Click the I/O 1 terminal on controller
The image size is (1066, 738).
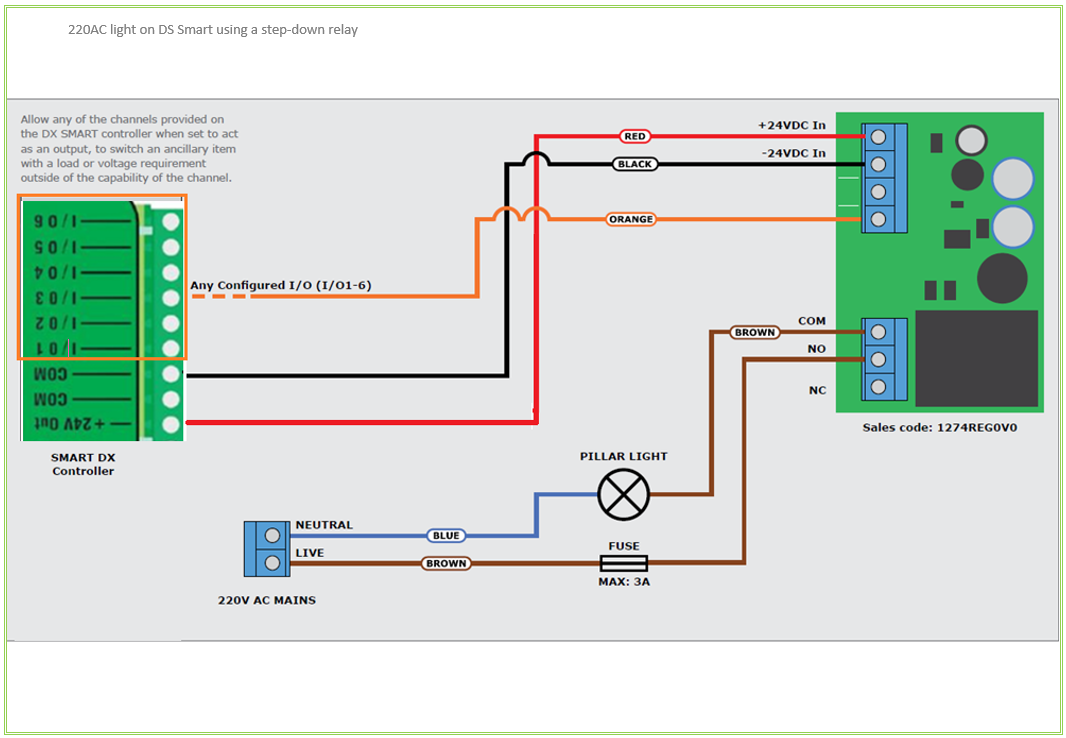171,349
